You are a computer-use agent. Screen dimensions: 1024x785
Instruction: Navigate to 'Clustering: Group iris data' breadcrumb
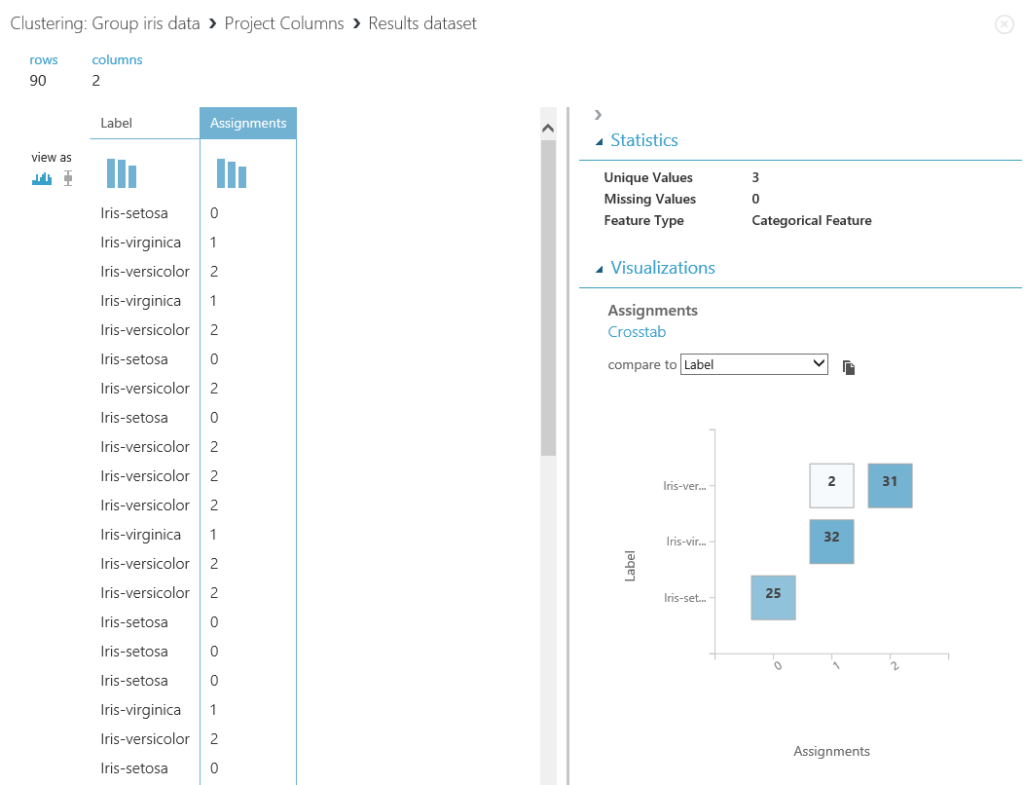[x=104, y=23]
